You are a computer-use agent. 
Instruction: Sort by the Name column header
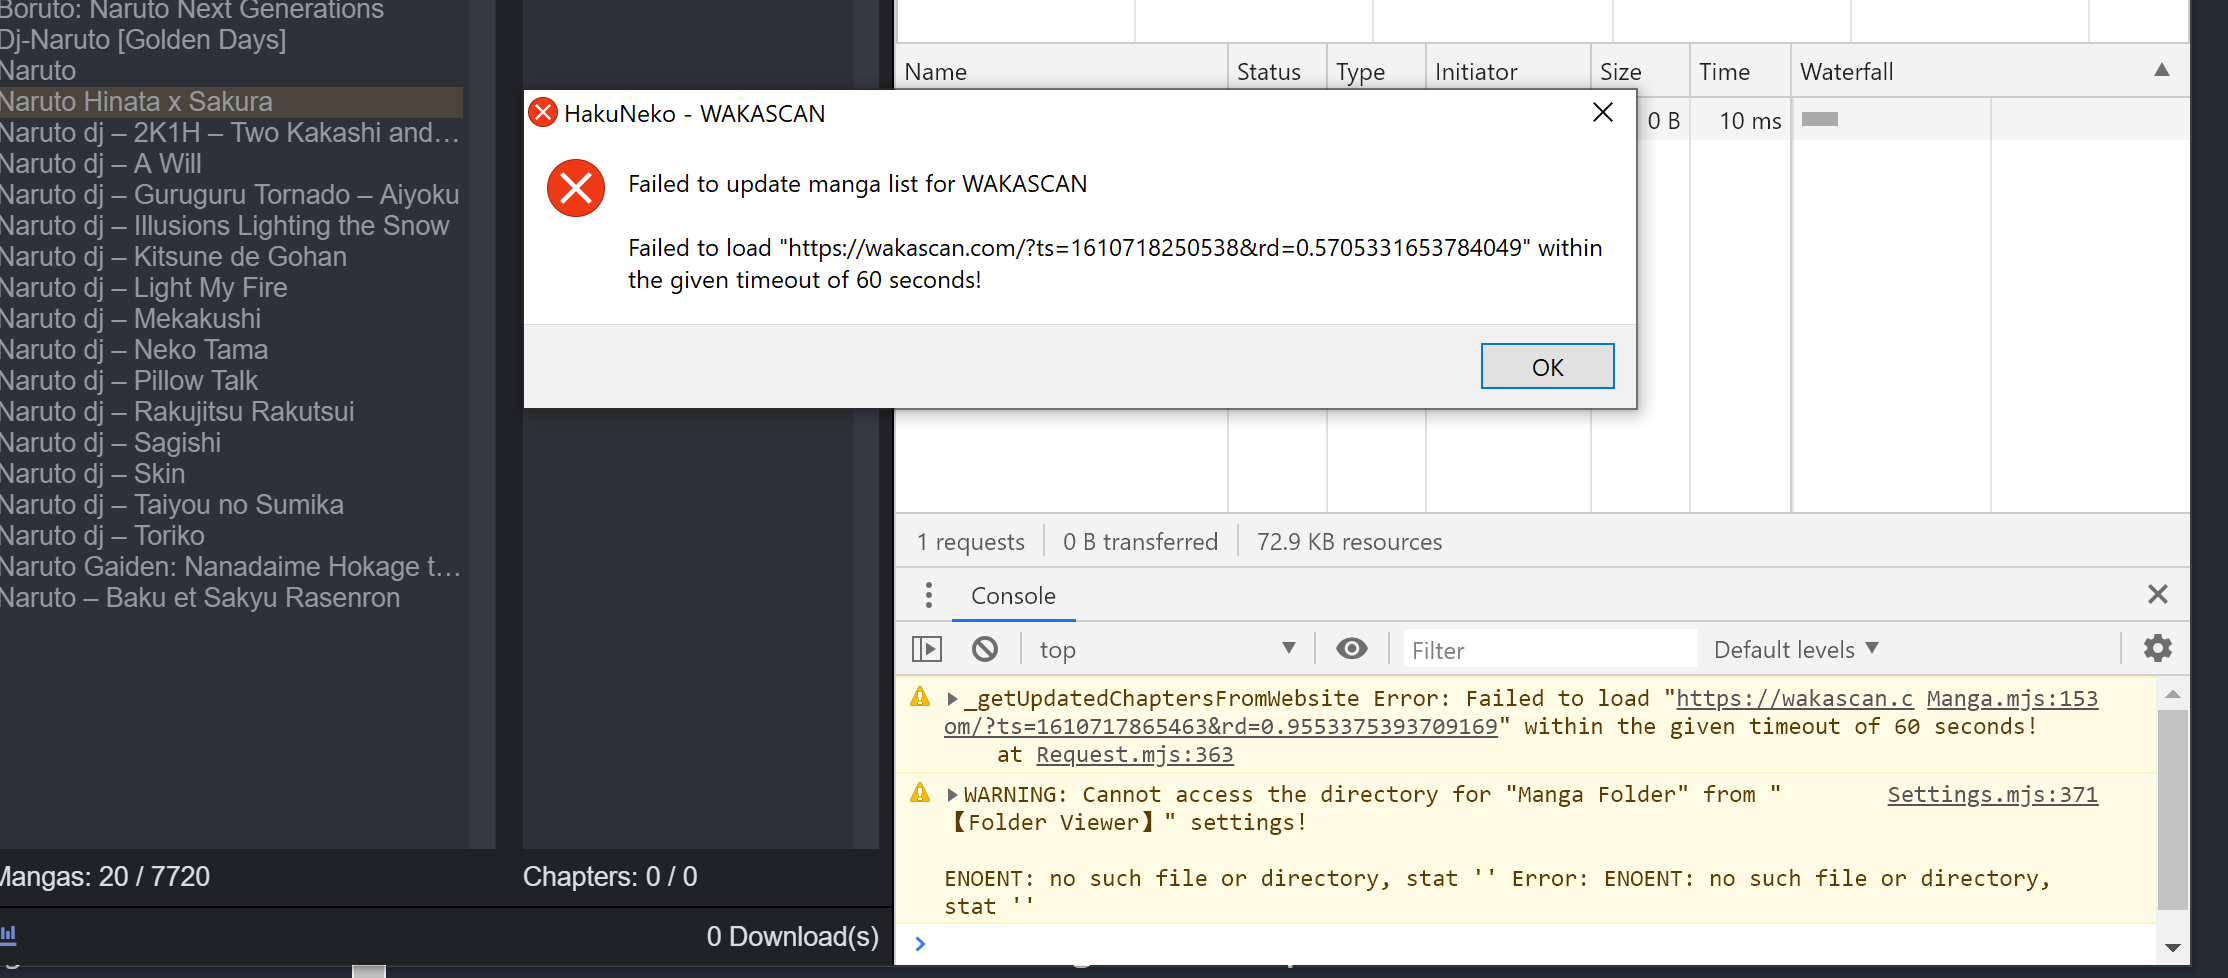[1061, 71]
